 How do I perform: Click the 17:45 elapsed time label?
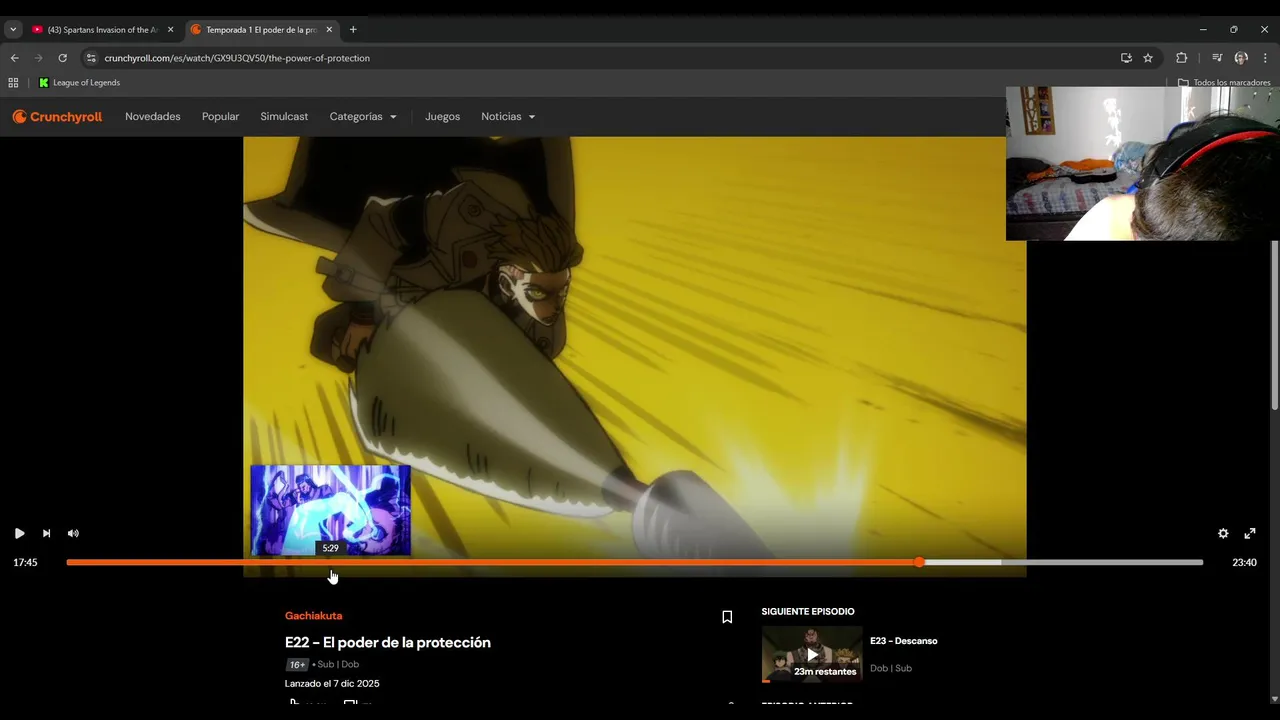click(x=25, y=563)
